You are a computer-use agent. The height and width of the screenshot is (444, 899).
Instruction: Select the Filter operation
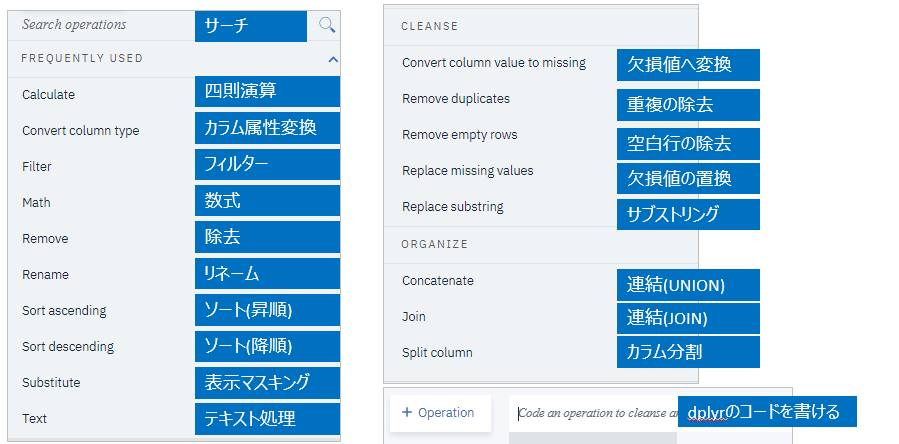pos(37,167)
